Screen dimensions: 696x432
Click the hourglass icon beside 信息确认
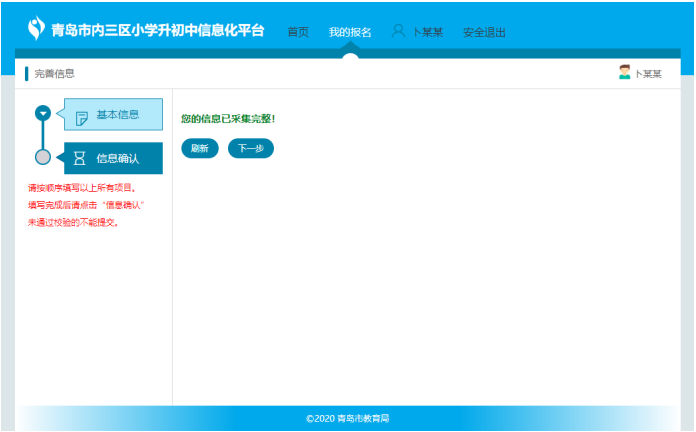coord(81,158)
